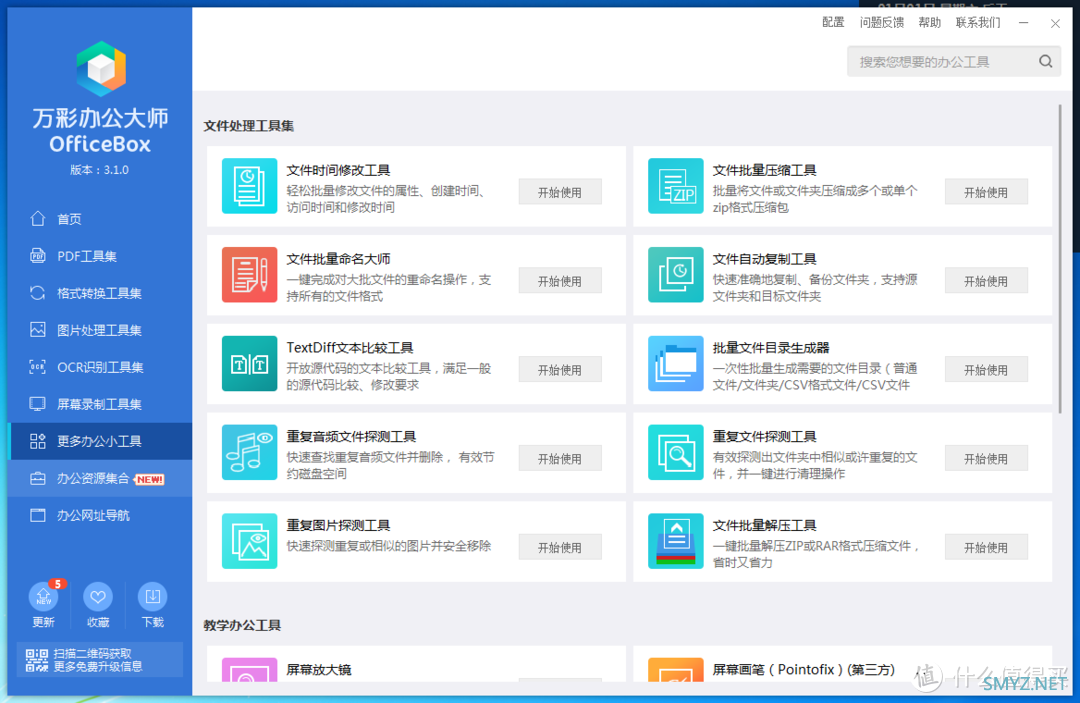Click 开始使用 for 文件自动复制工具
1080x703 pixels.
(x=986, y=281)
